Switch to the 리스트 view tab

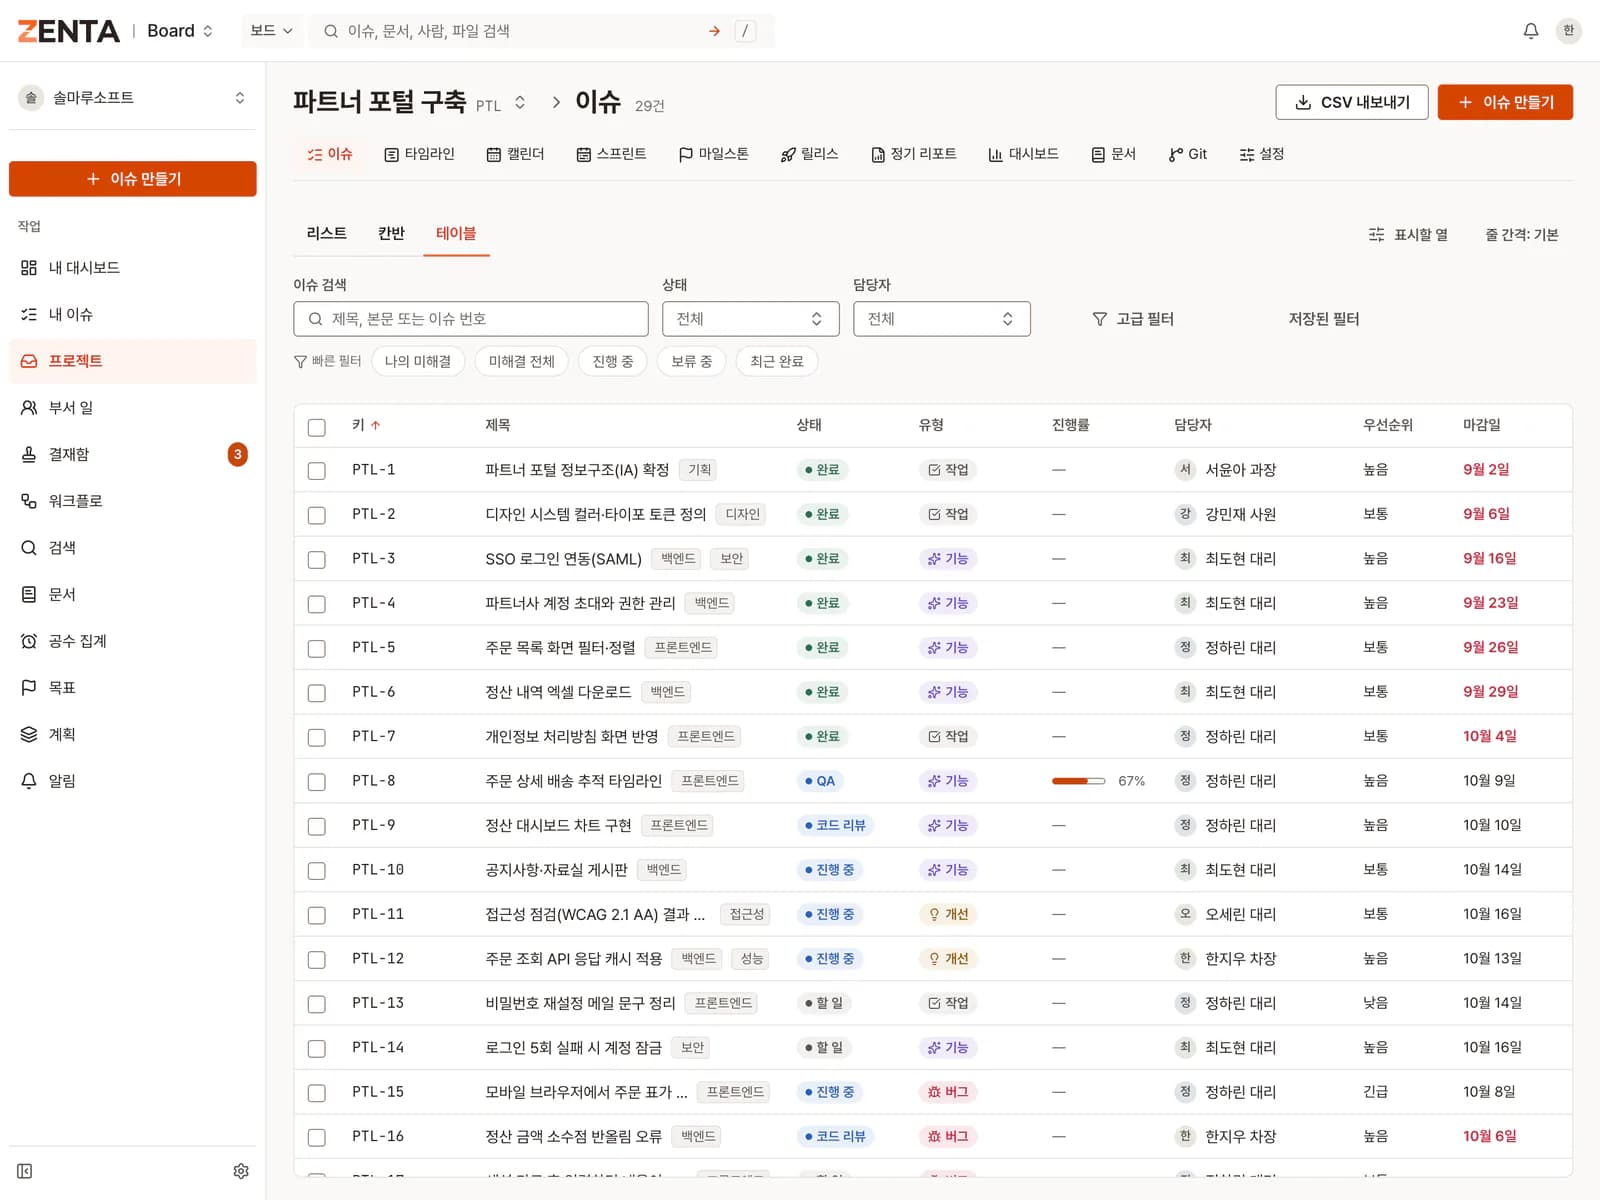[x=327, y=233]
